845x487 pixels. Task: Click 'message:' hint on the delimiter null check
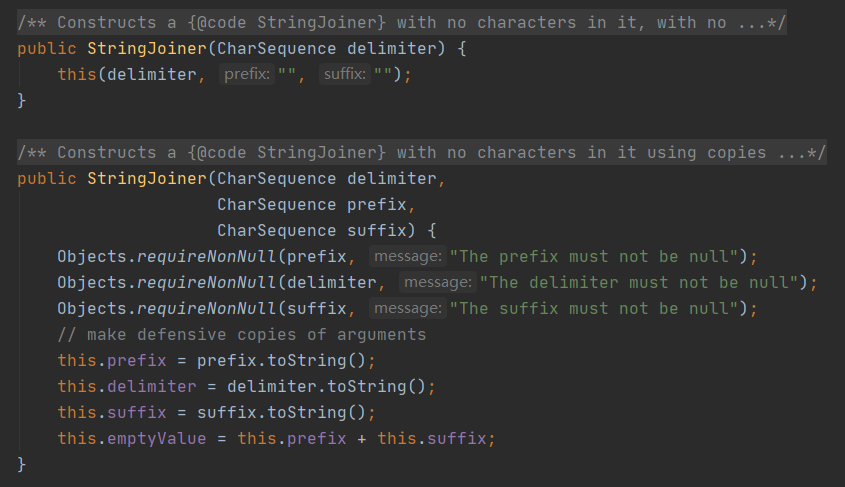pos(438,282)
